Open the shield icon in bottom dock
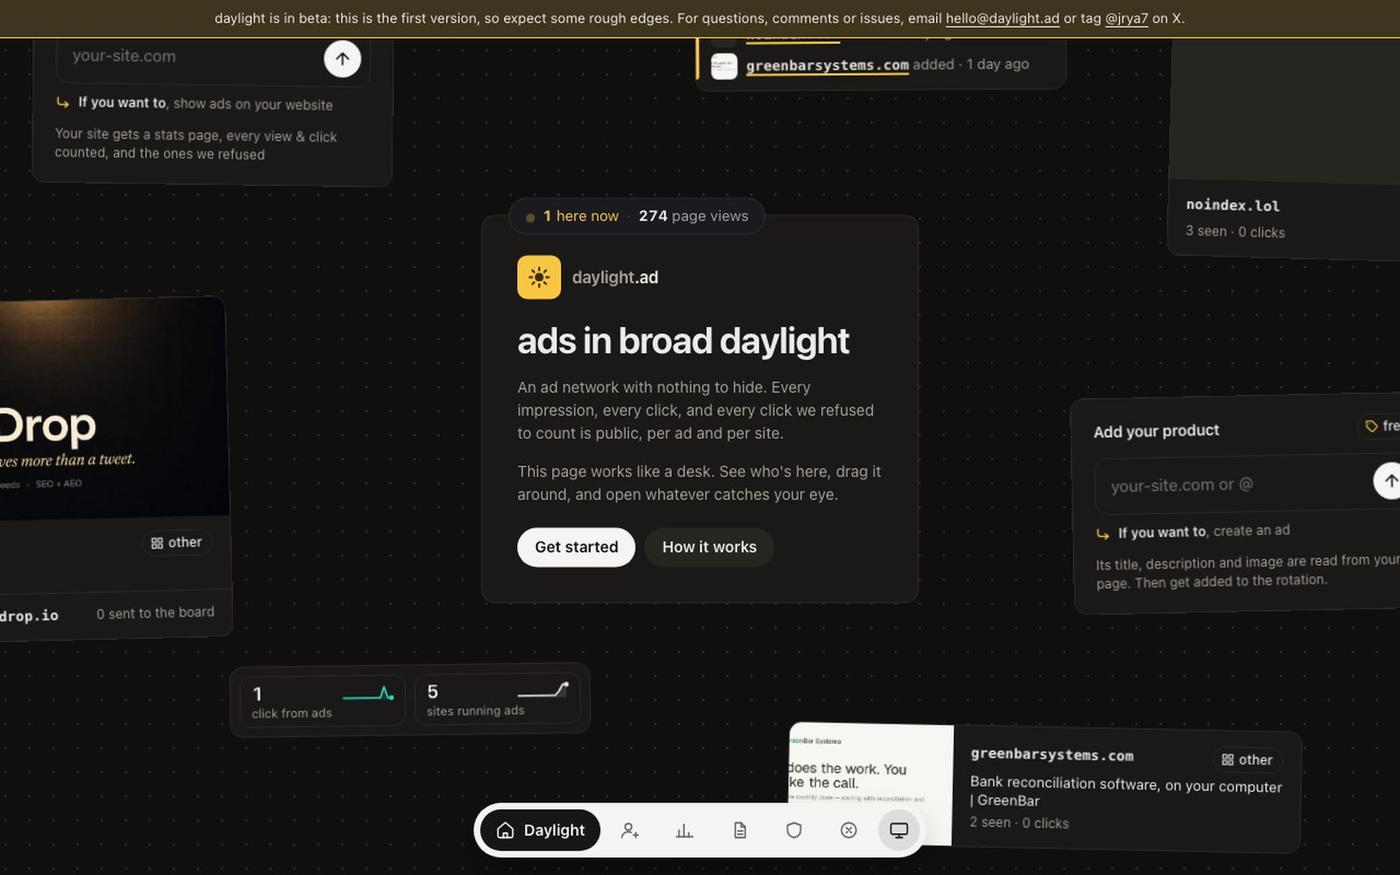This screenshot has width=1400, height=875. [794, 830]
